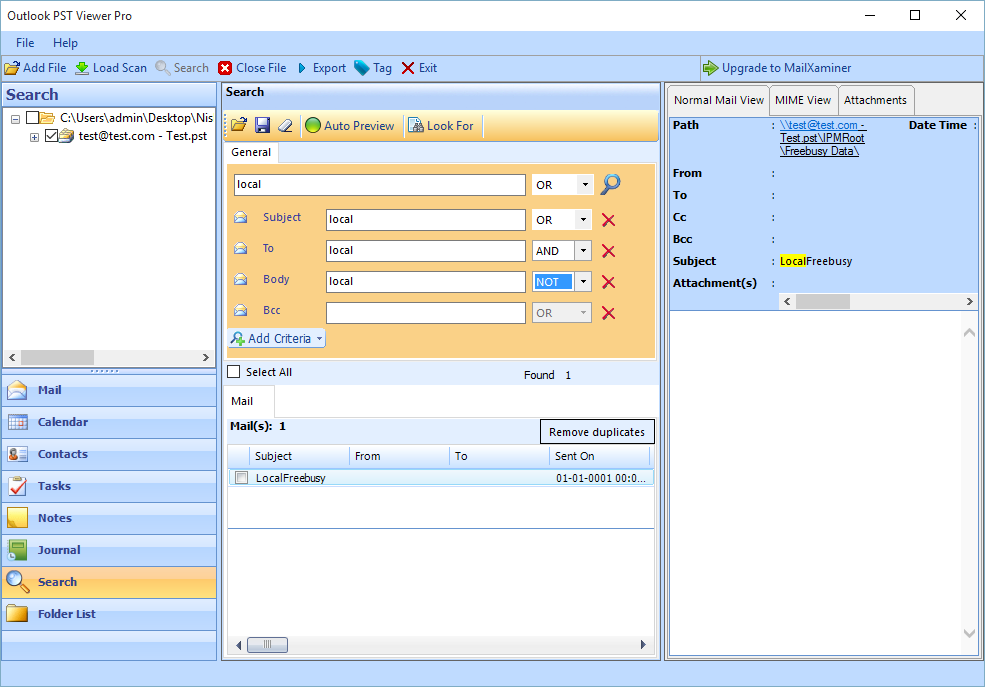Expand the test@test.com tree node
985x687 pixels.
pos(34,137)
